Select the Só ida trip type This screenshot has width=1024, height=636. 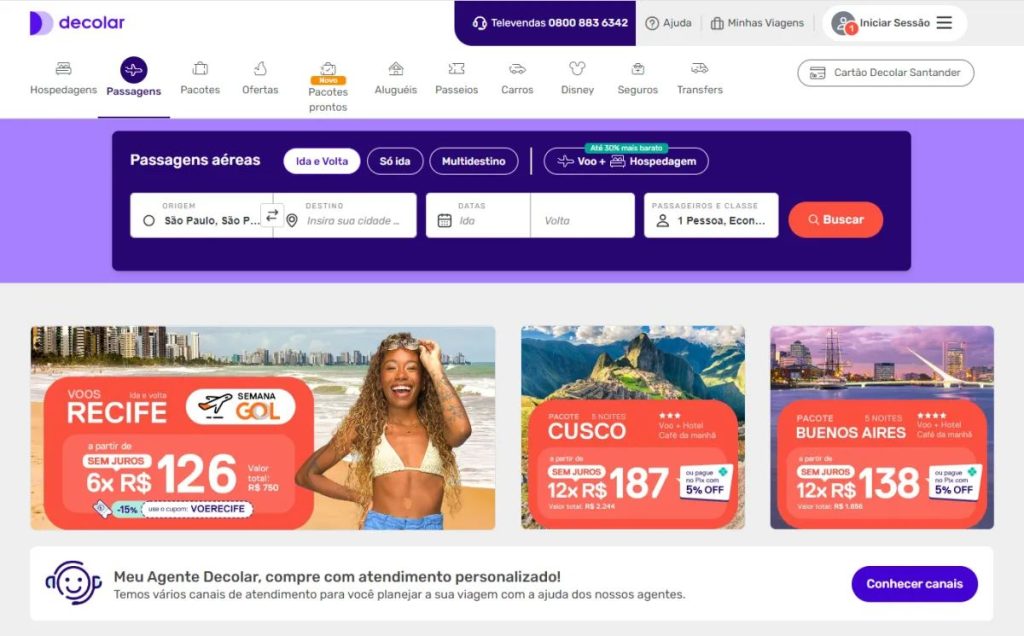pos(395,161)
